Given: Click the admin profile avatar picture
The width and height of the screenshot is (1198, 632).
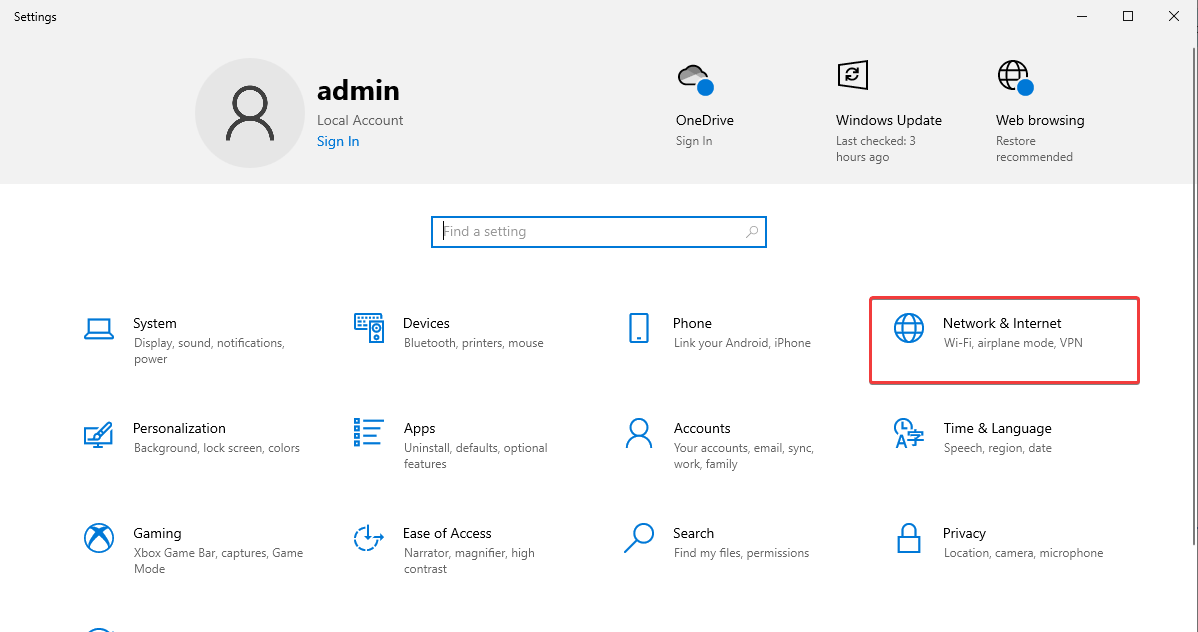Looking at the screenshot, I should coord(249,112).
